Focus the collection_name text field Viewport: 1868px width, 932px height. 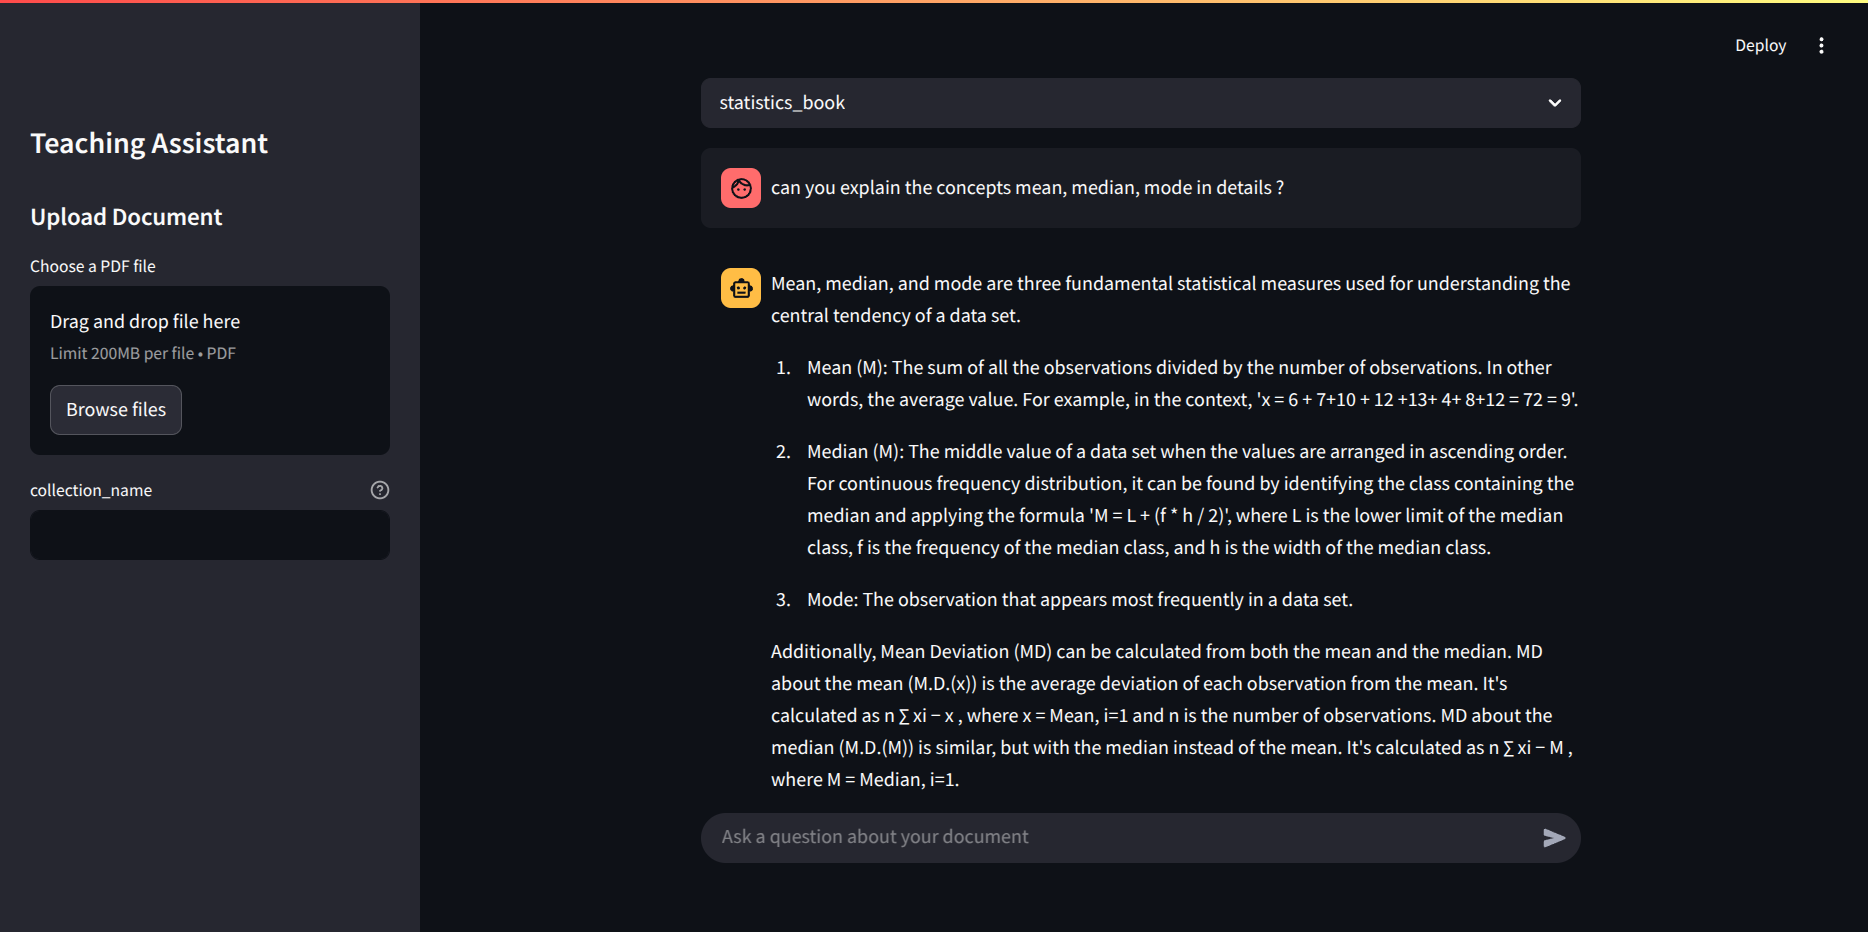coord(210,535)
